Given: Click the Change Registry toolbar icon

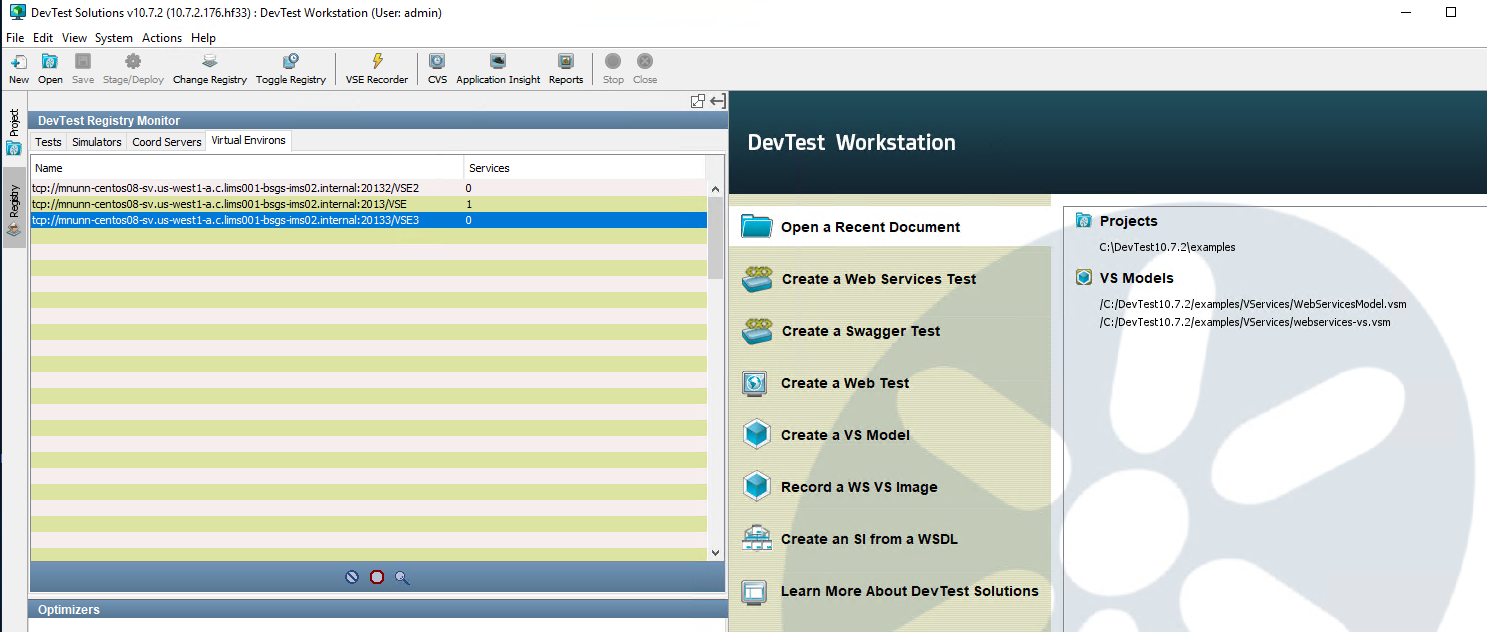Looking at the screenshot, I should (x=209, y=68).
